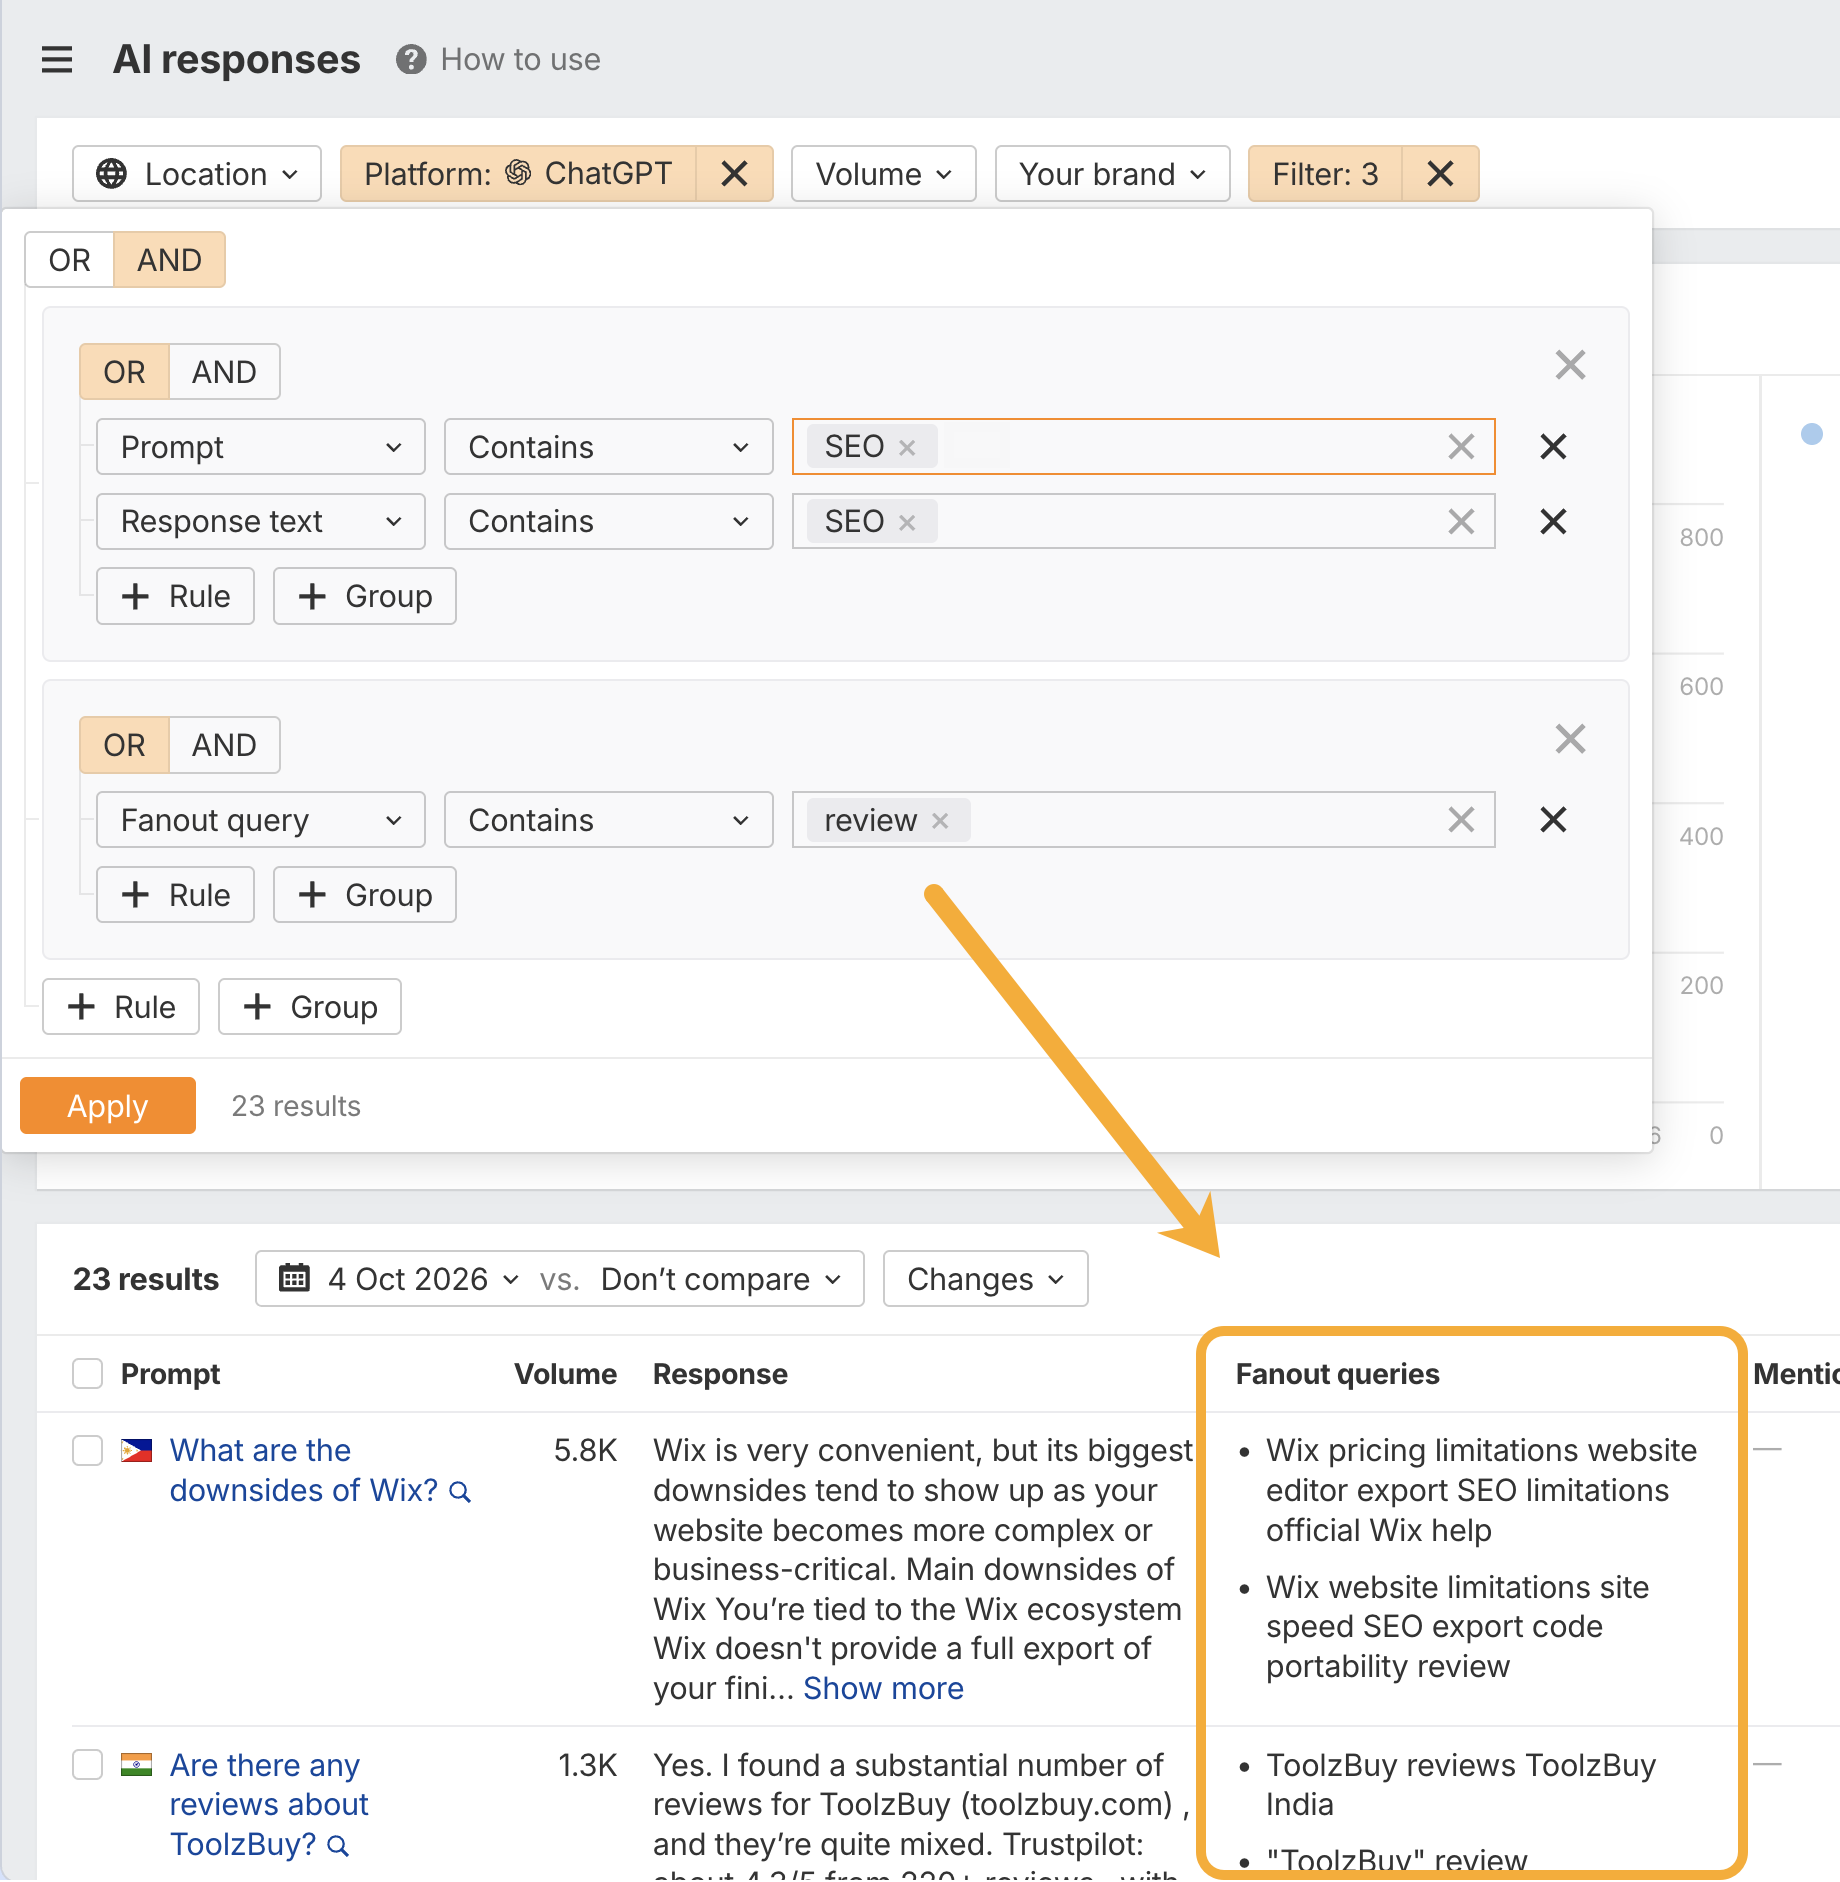Open the Fanout query field selector dropdown

pyautogui.click(x=261, y=820)
